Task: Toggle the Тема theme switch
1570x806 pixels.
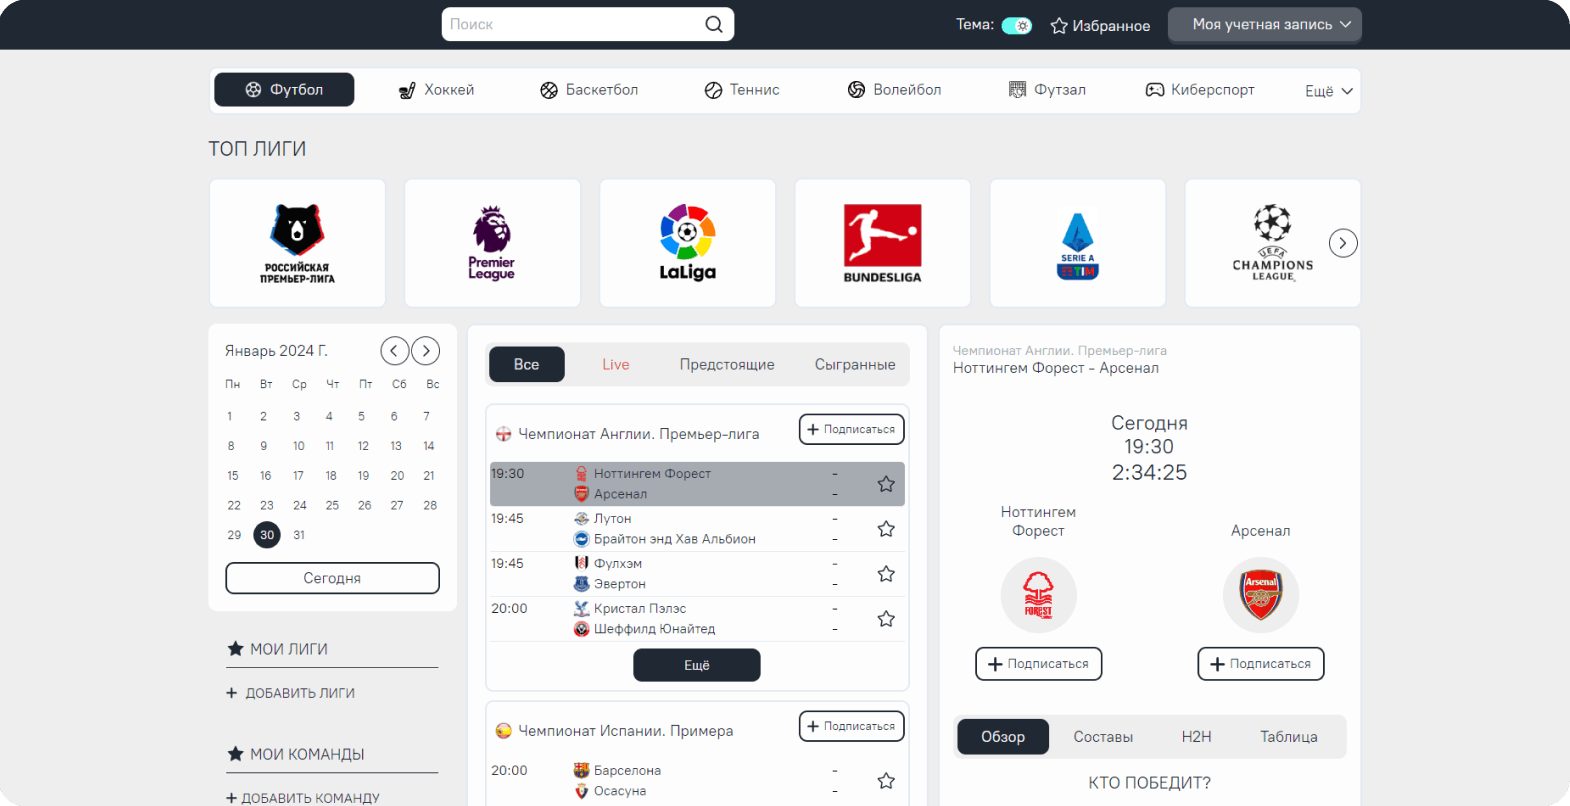Action: point(1016,25)
